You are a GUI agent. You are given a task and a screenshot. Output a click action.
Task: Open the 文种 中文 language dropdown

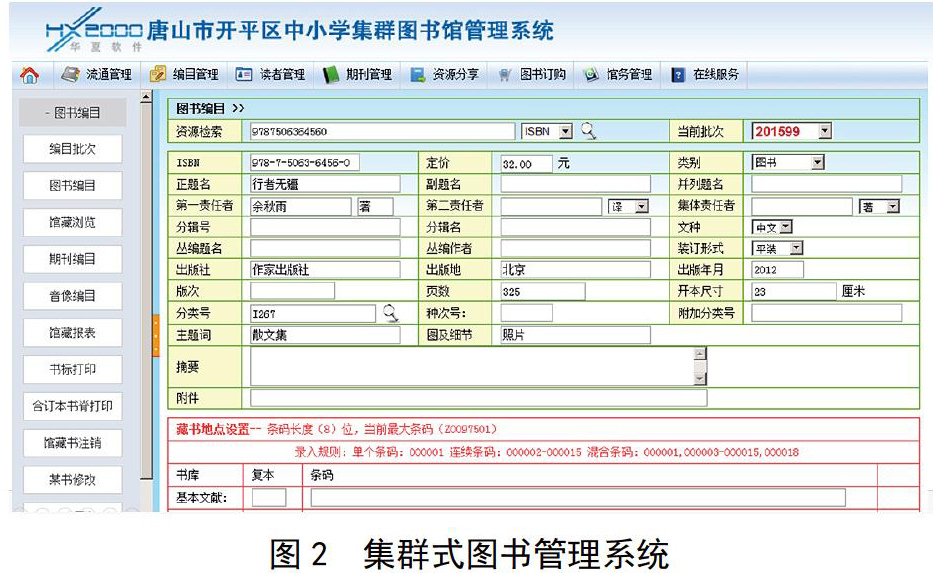point(772,227)
